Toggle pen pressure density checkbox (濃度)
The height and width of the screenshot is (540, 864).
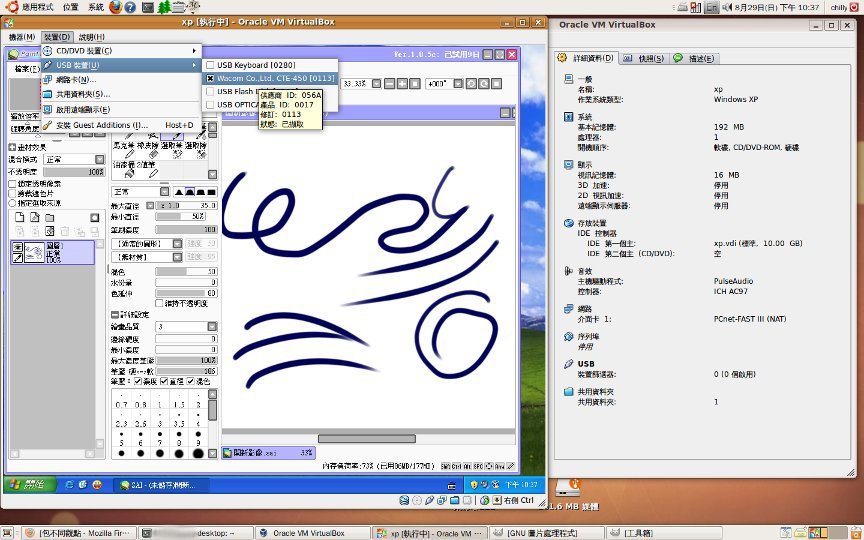pyautogui.click(x=138, y=381)
